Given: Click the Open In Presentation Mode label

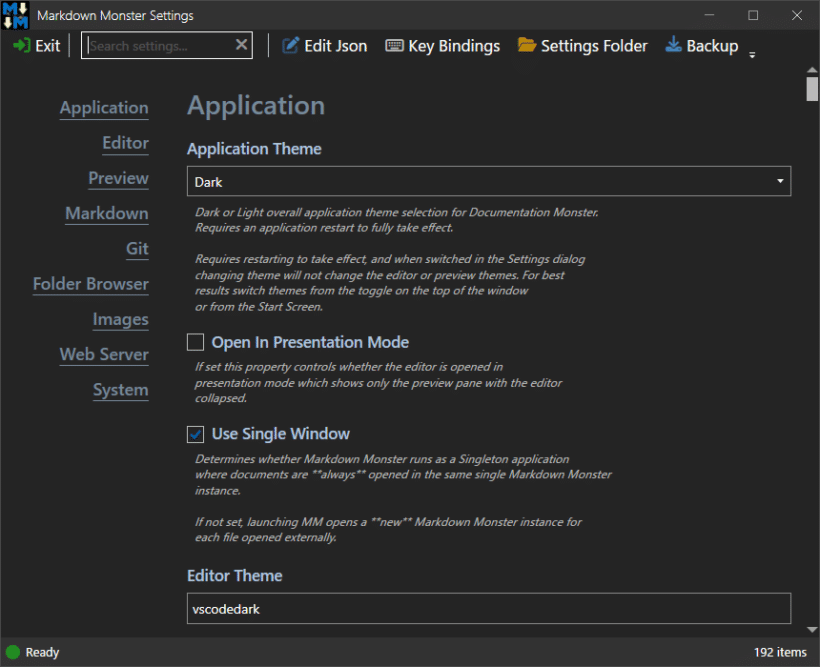Looking at the screenshot, I should tap(310, 342).
